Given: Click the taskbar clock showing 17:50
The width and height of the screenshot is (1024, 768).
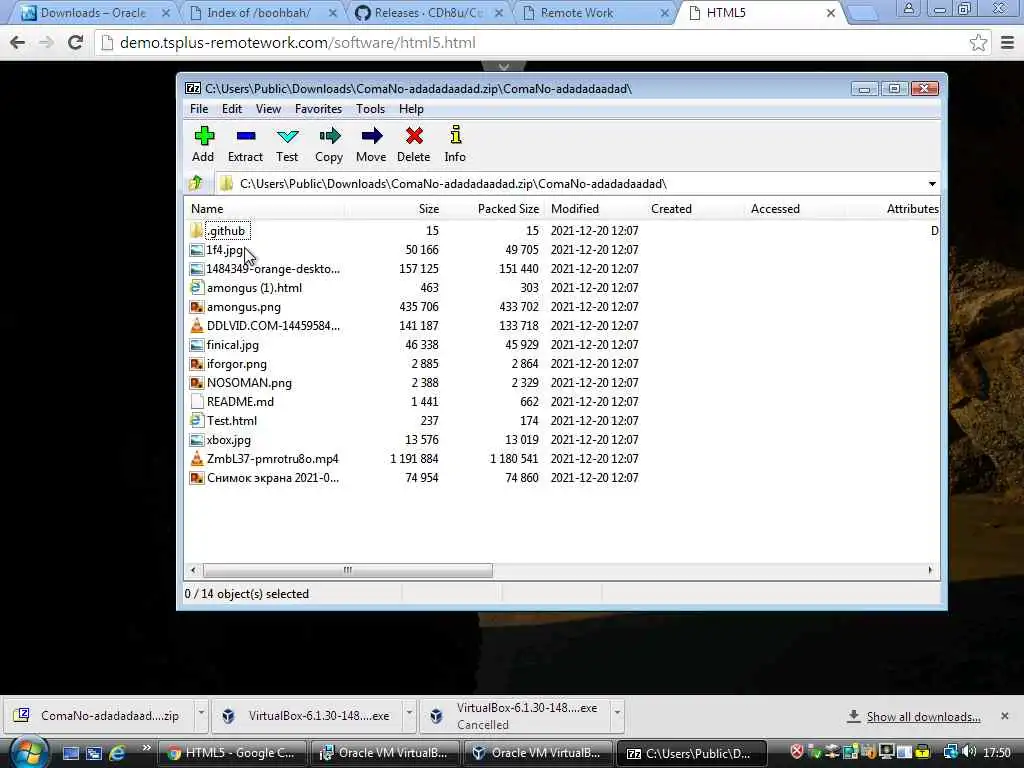Looking at the screenshot, I should [x=997, y=752].
